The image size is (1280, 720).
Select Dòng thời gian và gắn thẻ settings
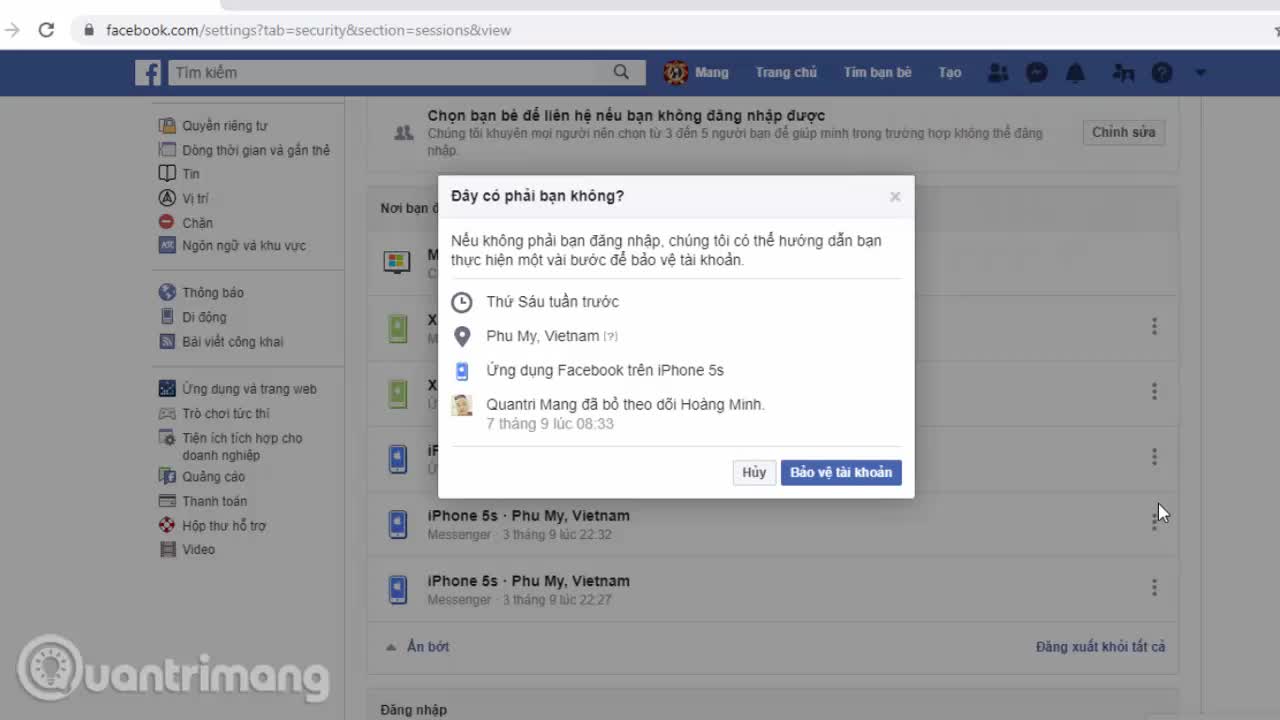tap(256, 150)
